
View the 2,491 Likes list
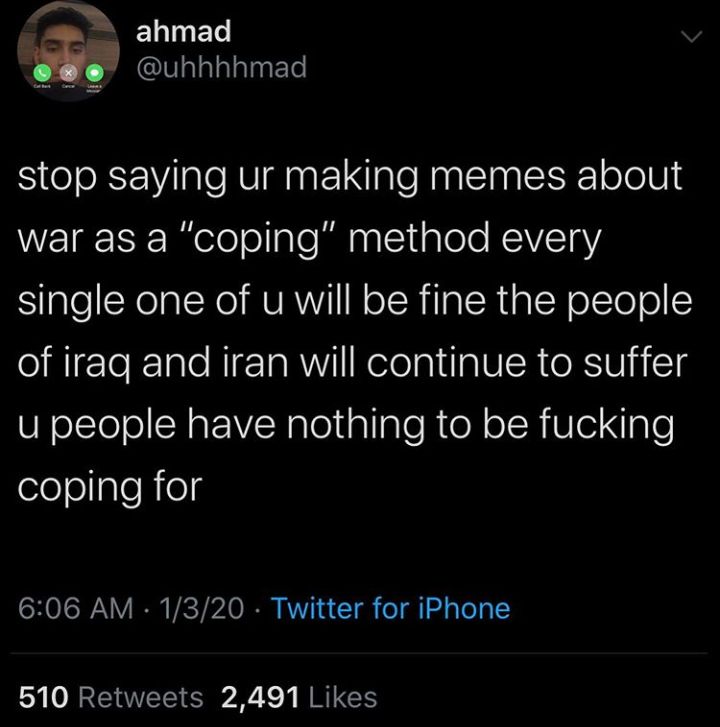299,697
